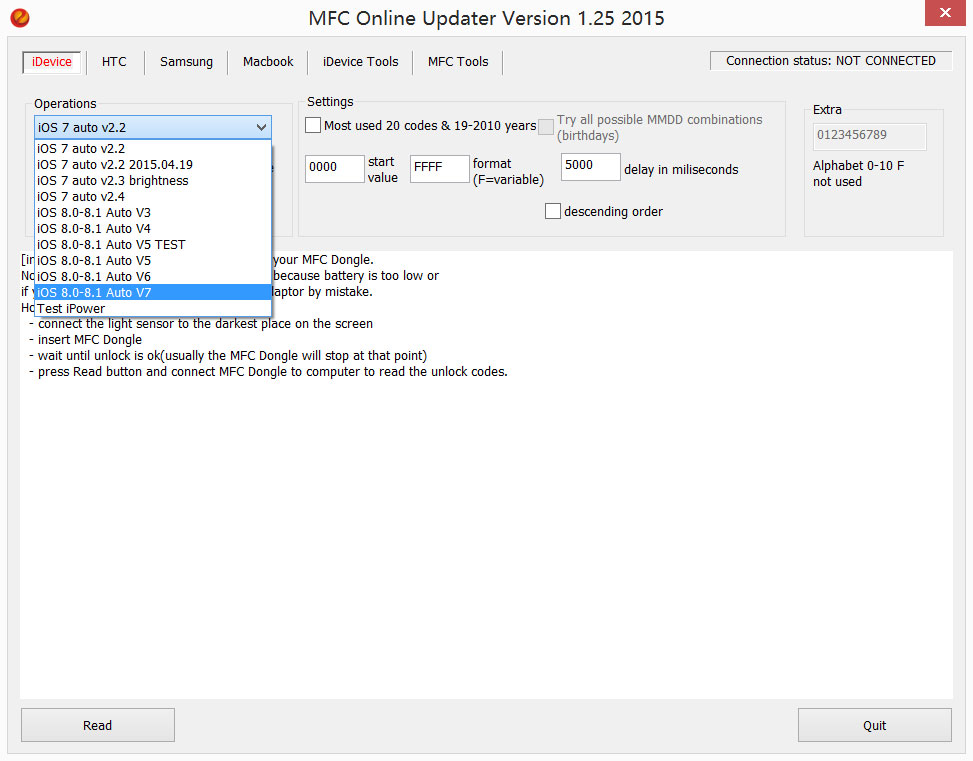
Task: Go to the Macbook tab
Action: coord(268,62)
